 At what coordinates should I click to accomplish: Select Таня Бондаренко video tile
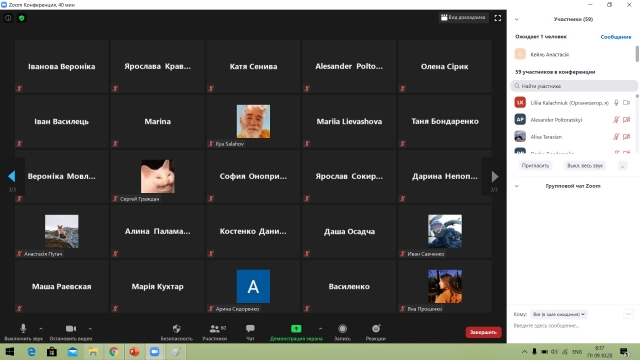[445, 121]
